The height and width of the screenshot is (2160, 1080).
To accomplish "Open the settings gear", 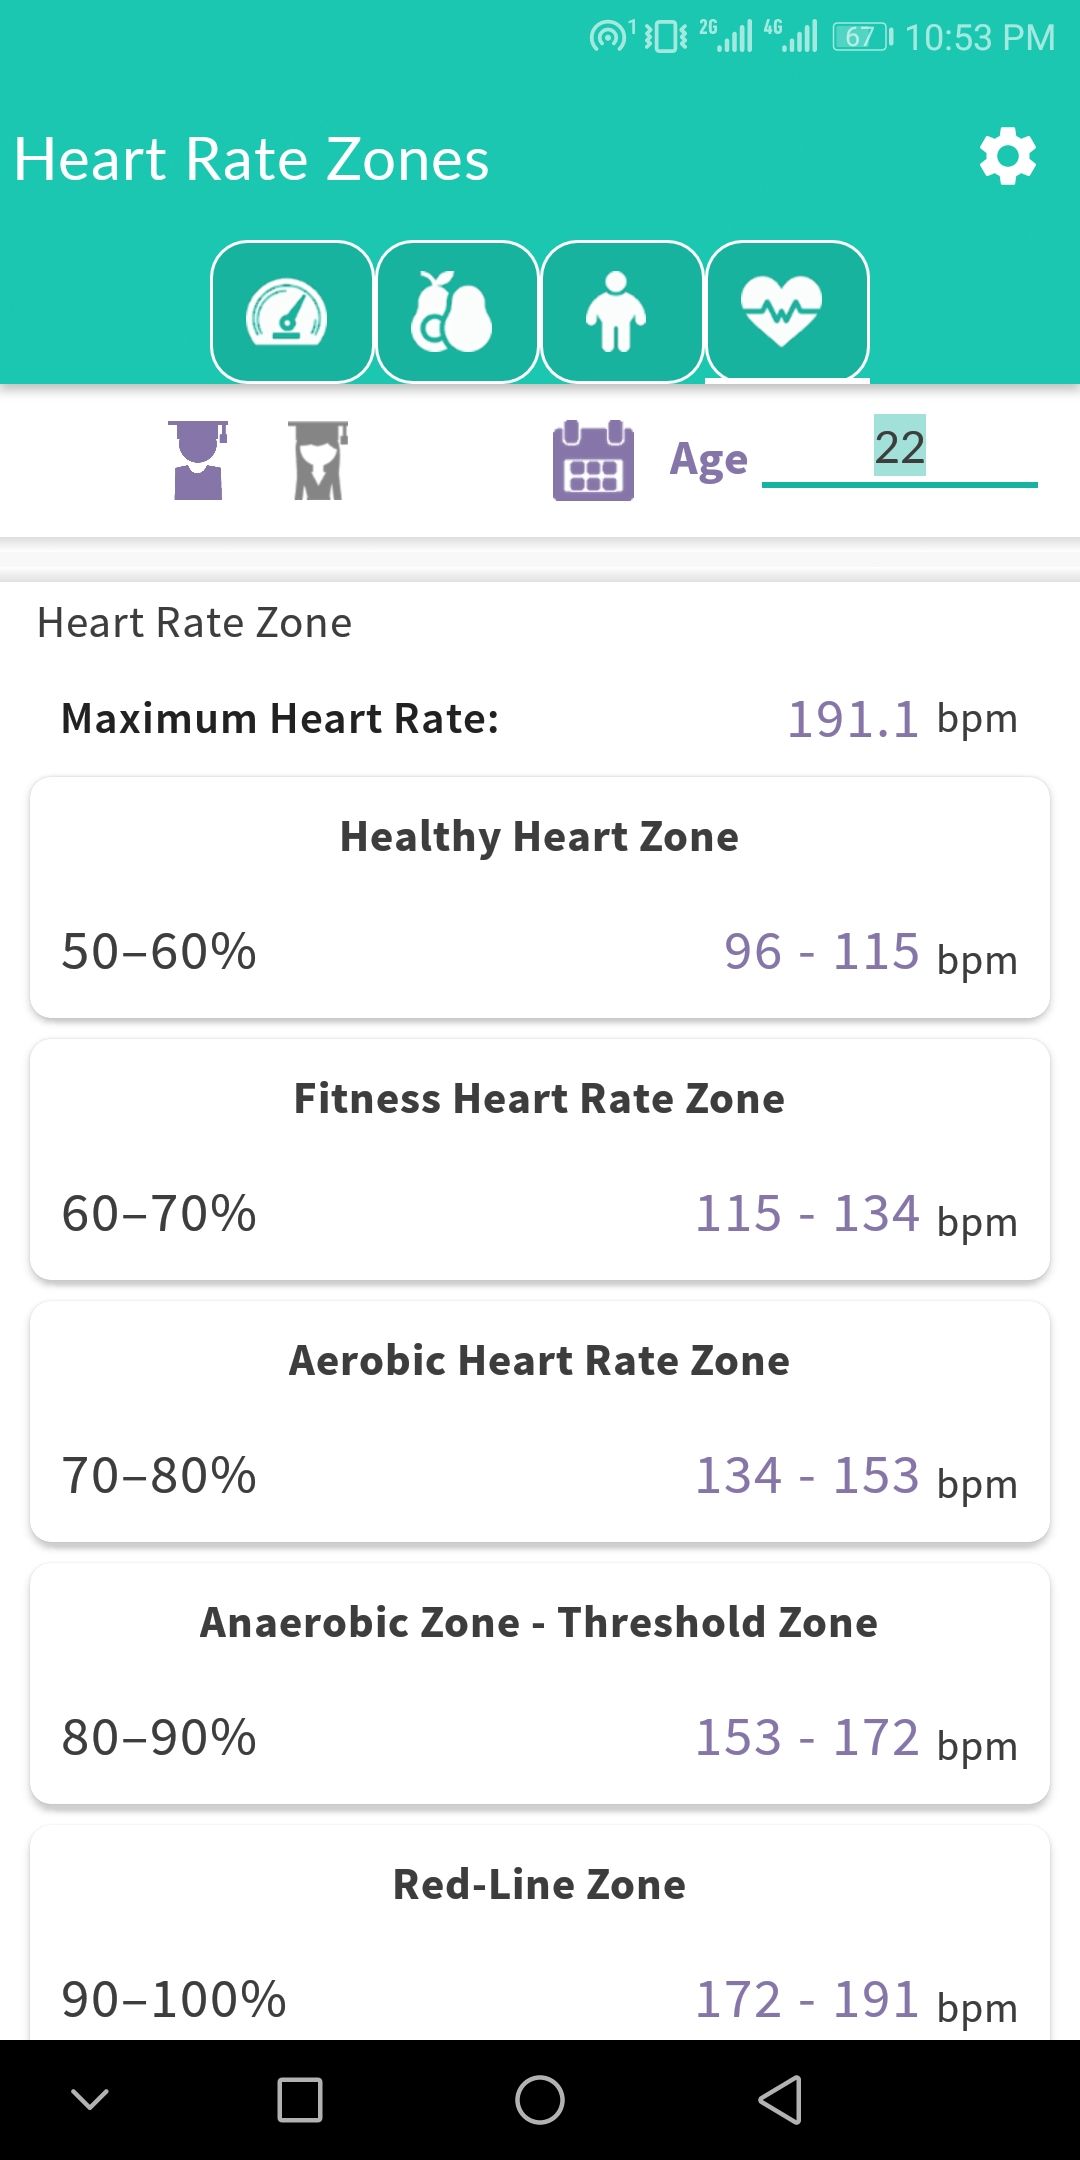I will click(1007, 157).
